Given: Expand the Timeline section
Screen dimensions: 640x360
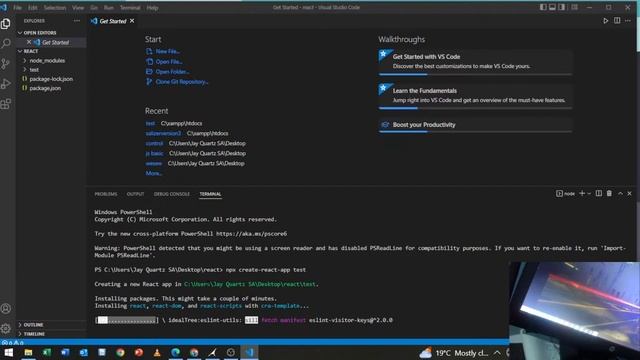Looking at the screenshot, I should [34, 334].
